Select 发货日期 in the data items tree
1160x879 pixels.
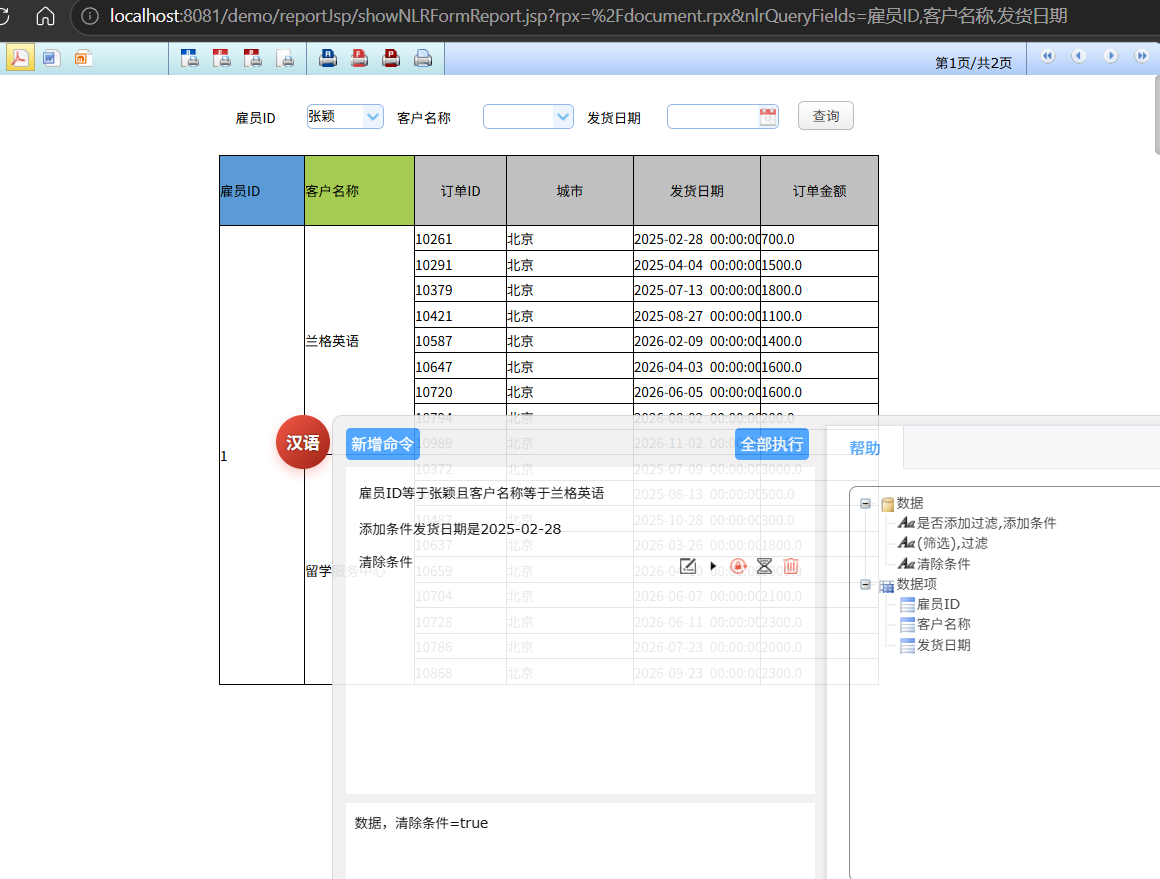pos(943,645)
